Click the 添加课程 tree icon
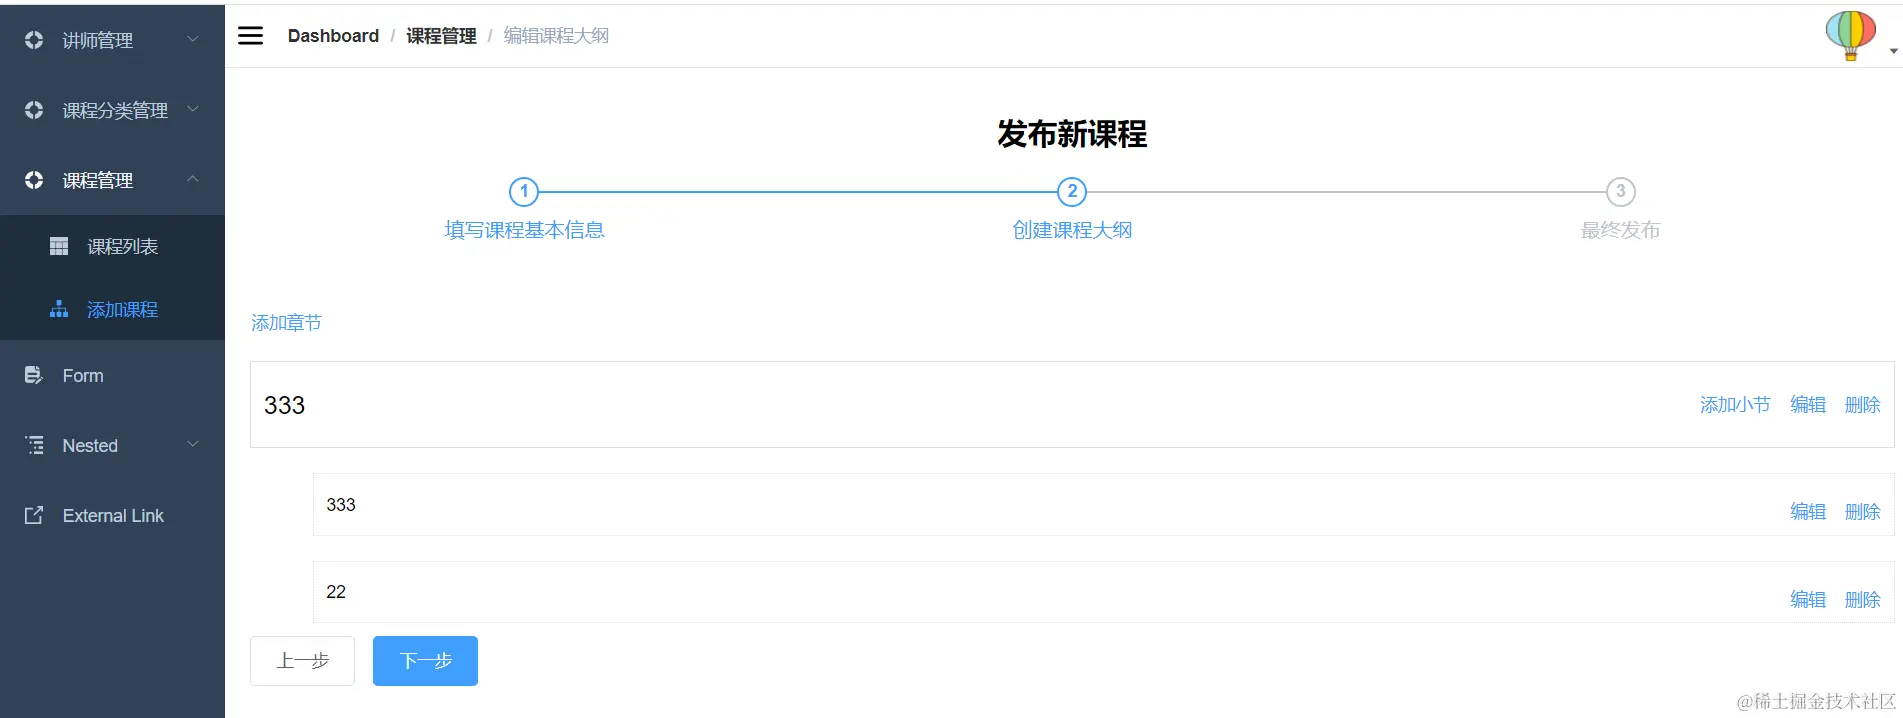The height and width of the screenshot is (718, 1903). coord(59,309)
